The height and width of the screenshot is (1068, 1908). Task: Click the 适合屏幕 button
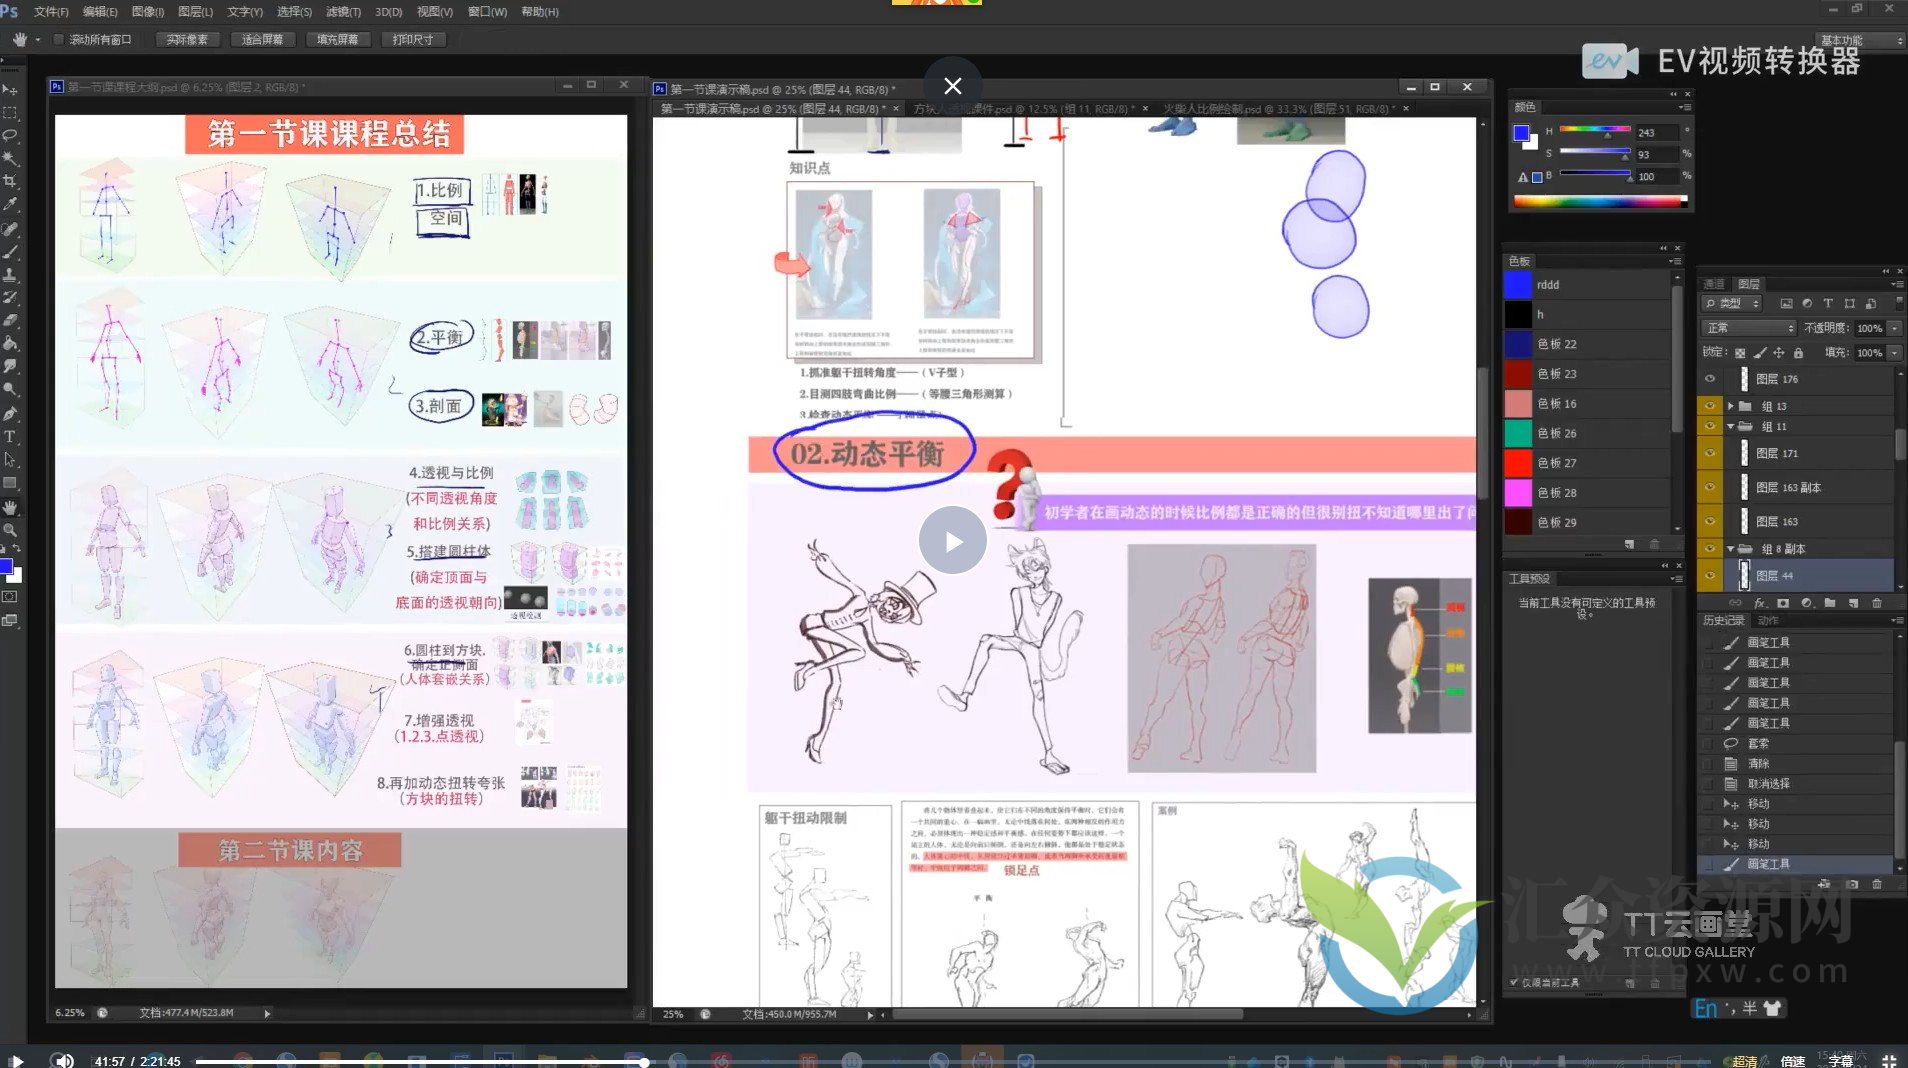(262, 40)
